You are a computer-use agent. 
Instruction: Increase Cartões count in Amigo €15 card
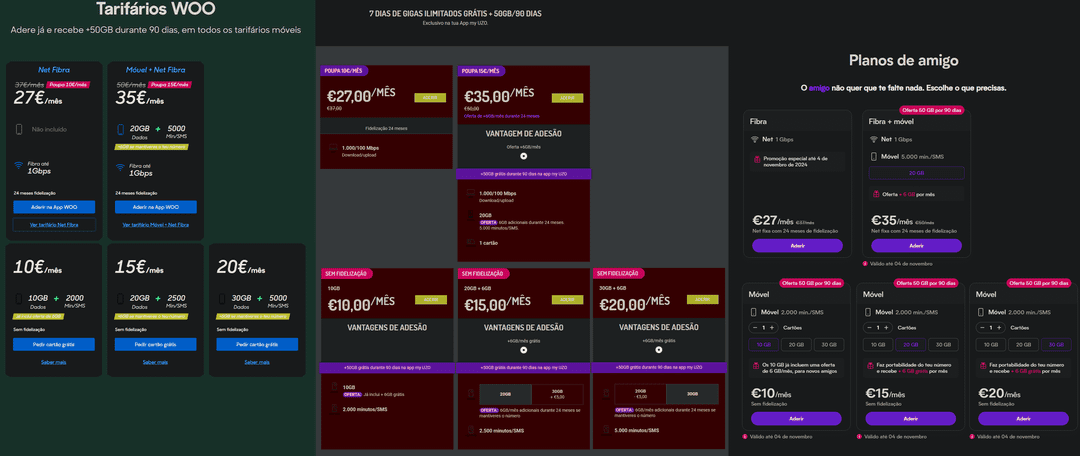(885, 328)
